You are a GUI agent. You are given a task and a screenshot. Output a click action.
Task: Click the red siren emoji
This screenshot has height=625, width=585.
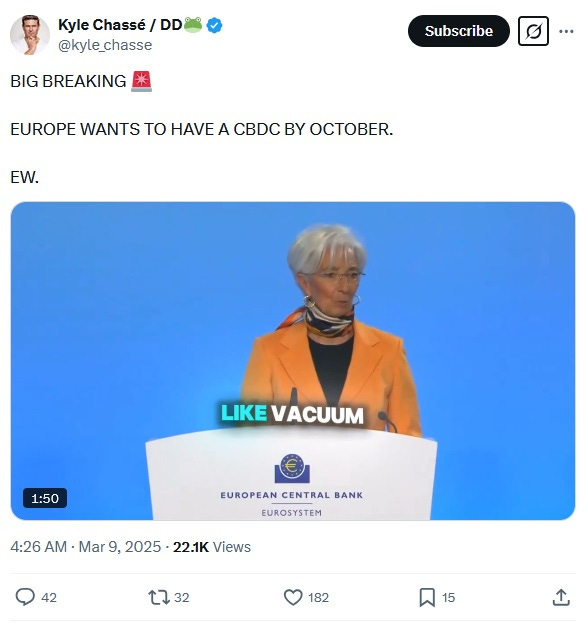pyautogui.click(x=141, y=81)
